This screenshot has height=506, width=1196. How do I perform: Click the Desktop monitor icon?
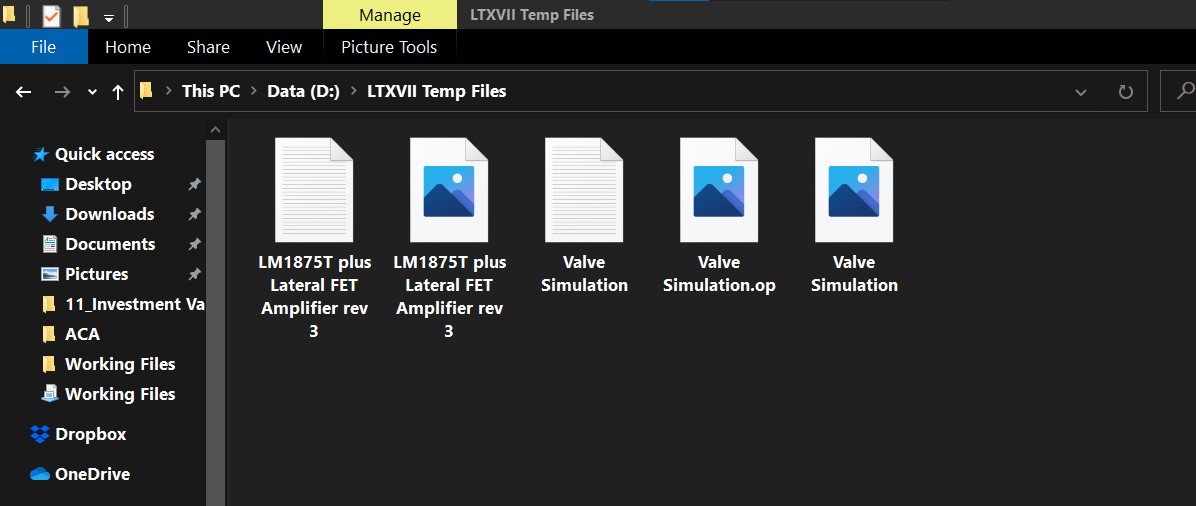[x=50, y=185]
